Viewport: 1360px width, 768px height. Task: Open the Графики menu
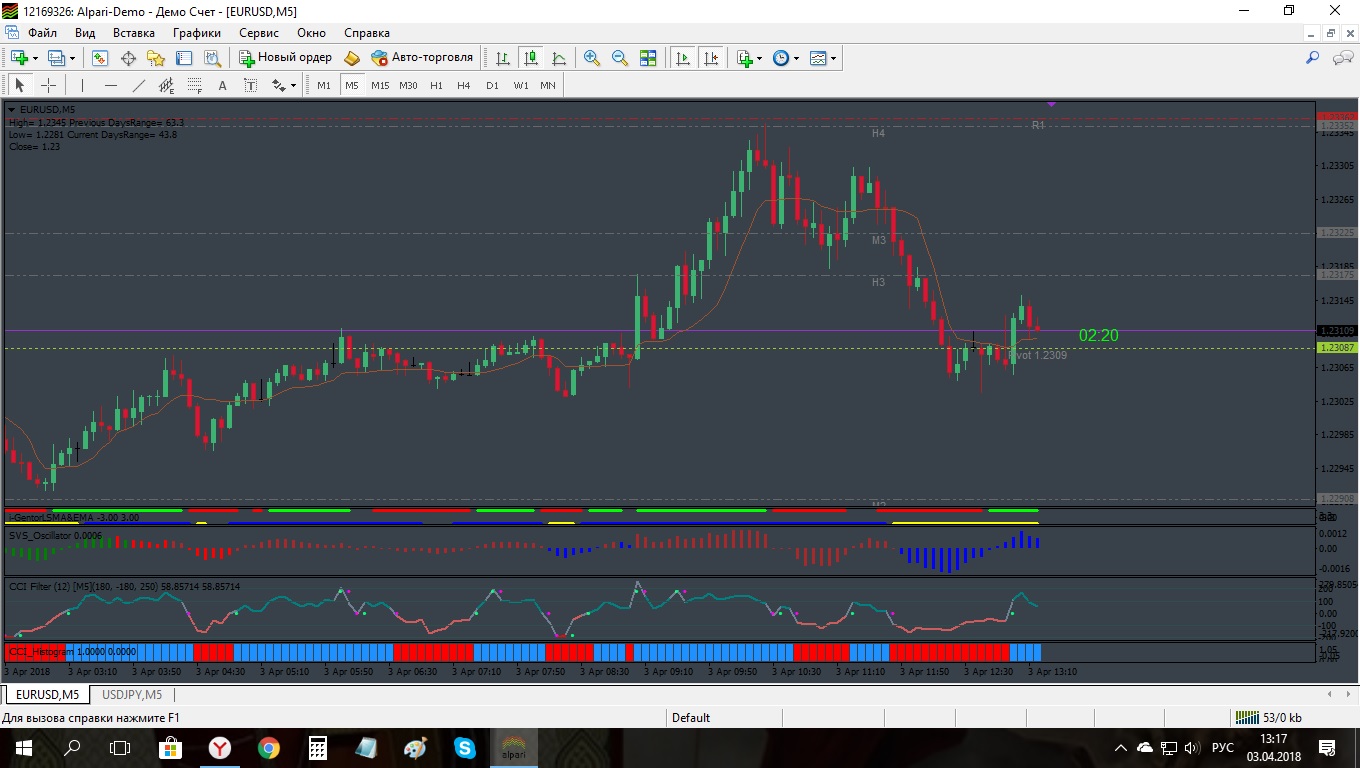(196, 33)
